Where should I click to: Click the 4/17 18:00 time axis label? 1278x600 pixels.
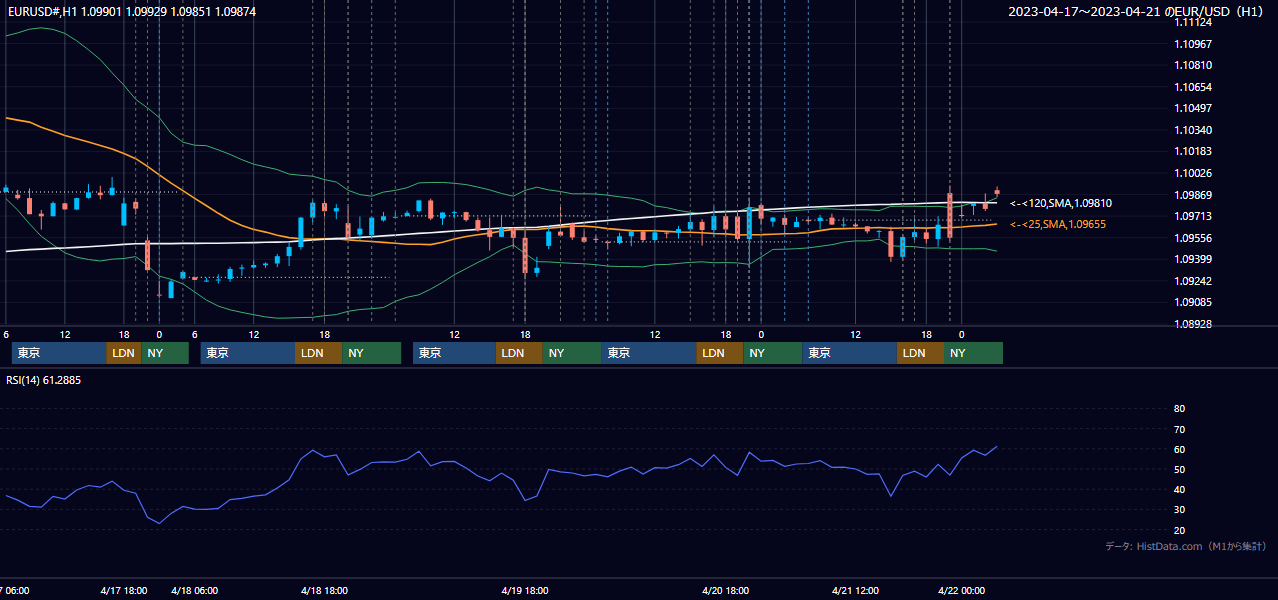click(124, 590)
